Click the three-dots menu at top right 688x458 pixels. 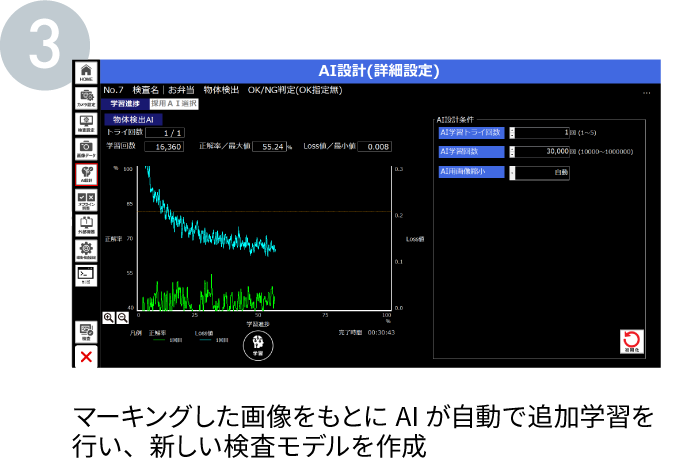646,93
